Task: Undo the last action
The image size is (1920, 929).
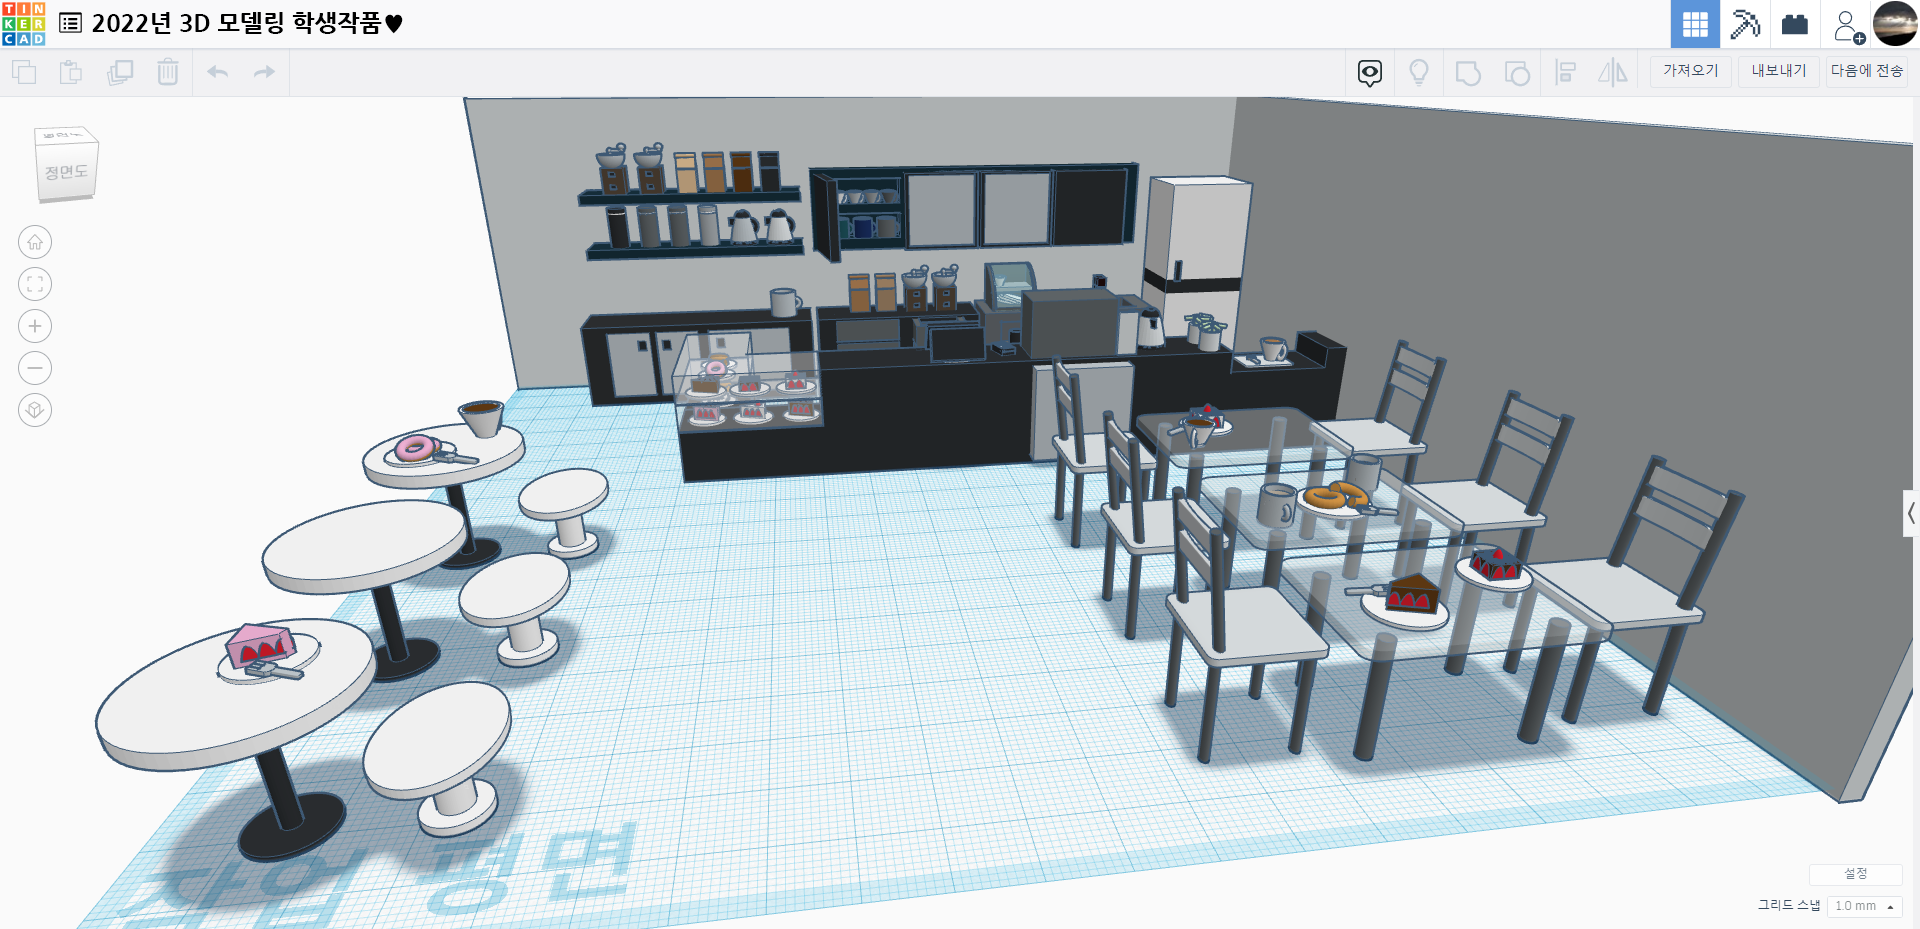Action: tap(218, 72)
